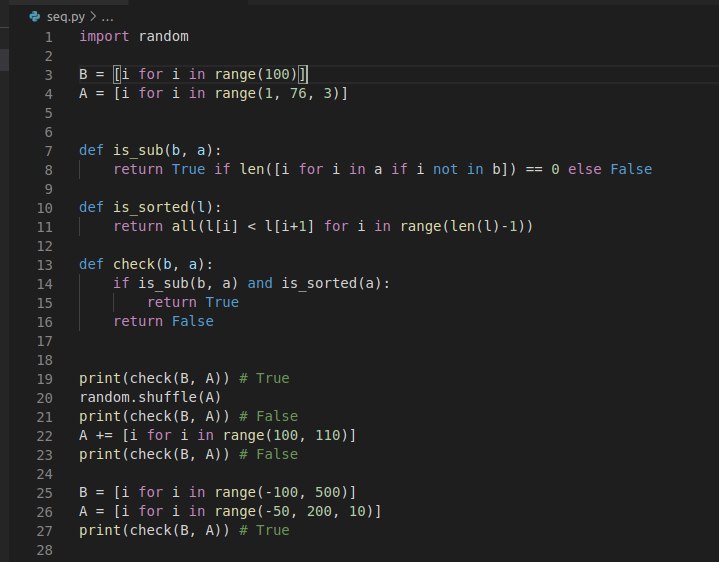Click line number 7 in the gutter
719x562 pixels.
48,151
